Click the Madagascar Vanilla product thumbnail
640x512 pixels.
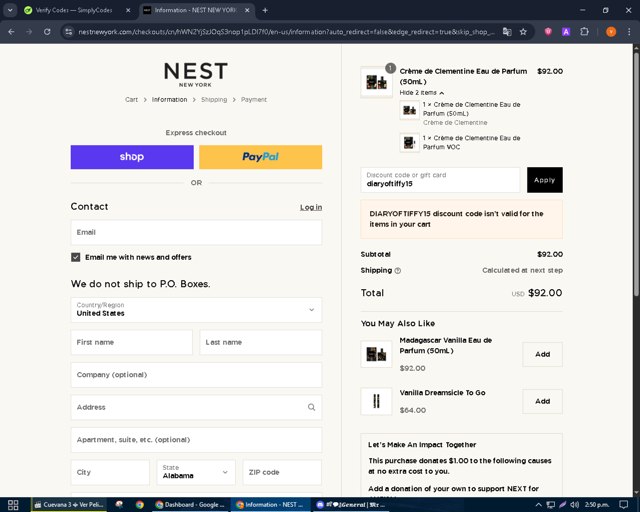pyautogui.click(x=376, y=354)
